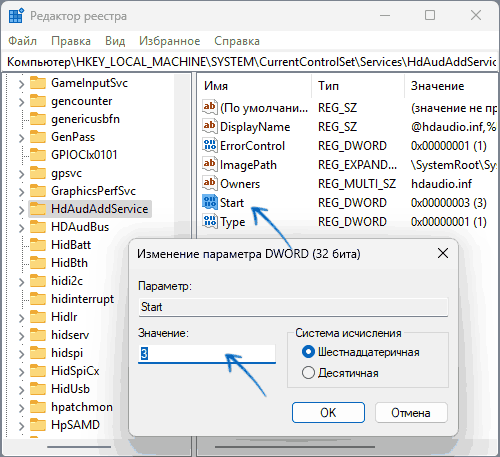Close the DWORD edit dialog
Image resolution: width=500 pixels, height=457 pixels.
443,253
